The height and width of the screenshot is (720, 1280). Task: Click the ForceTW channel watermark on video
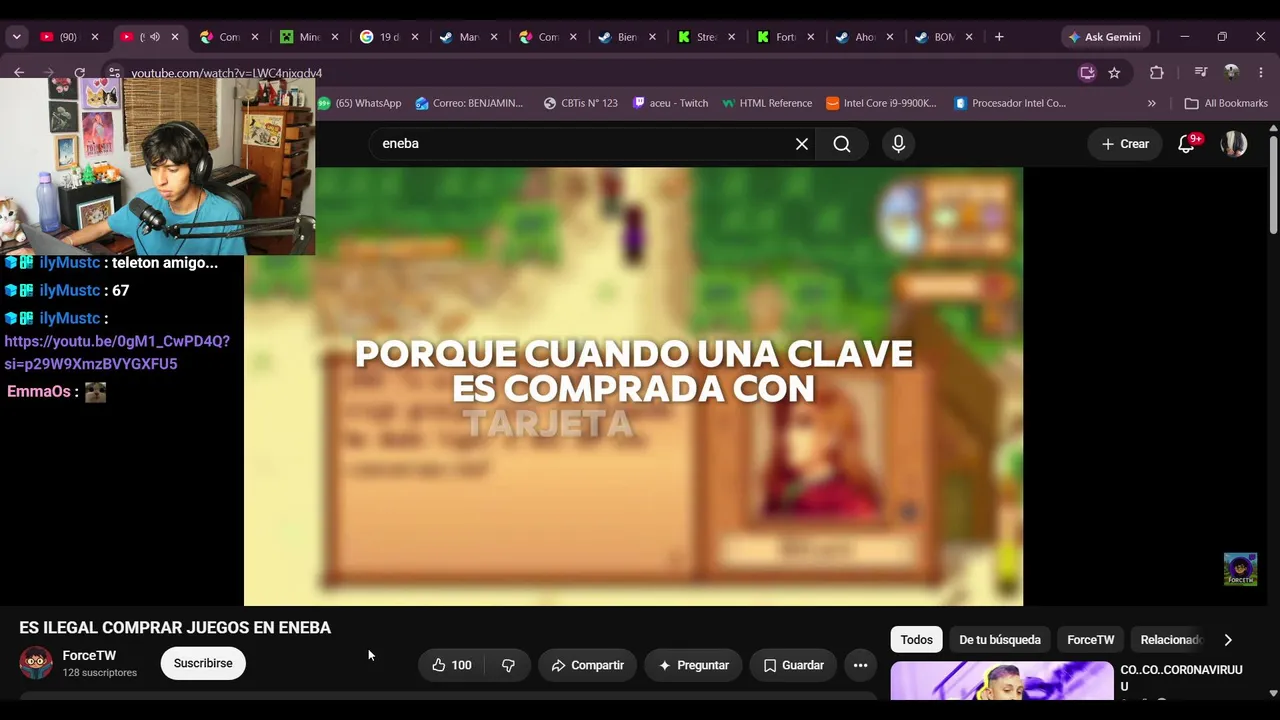tap(1240, 569)
